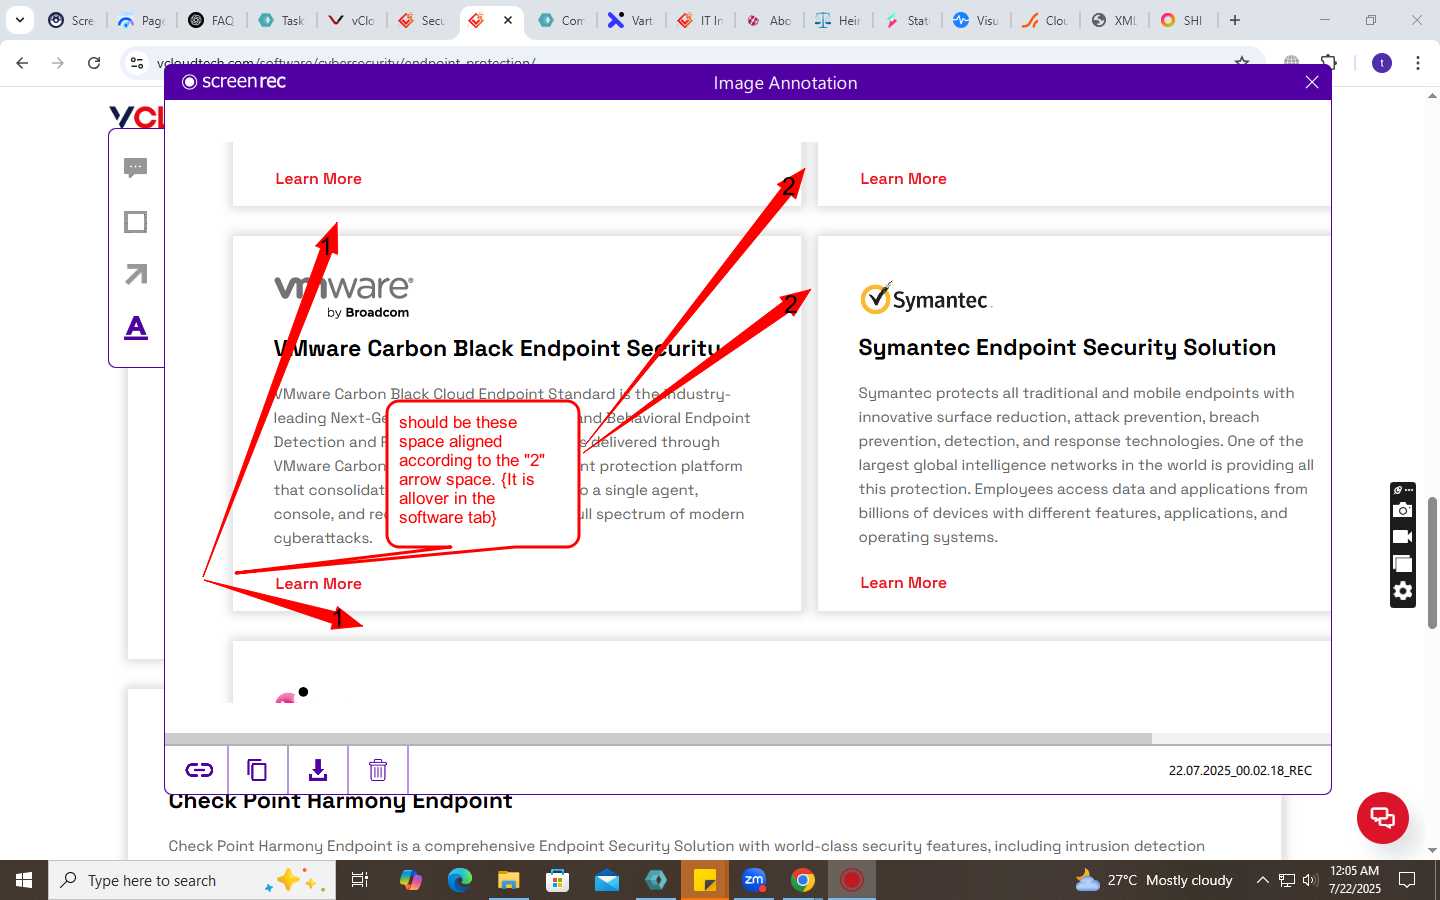Select the comment bubble annotation tool
The width and height of the screenshot is (1440, 900).
click(136, 168)
